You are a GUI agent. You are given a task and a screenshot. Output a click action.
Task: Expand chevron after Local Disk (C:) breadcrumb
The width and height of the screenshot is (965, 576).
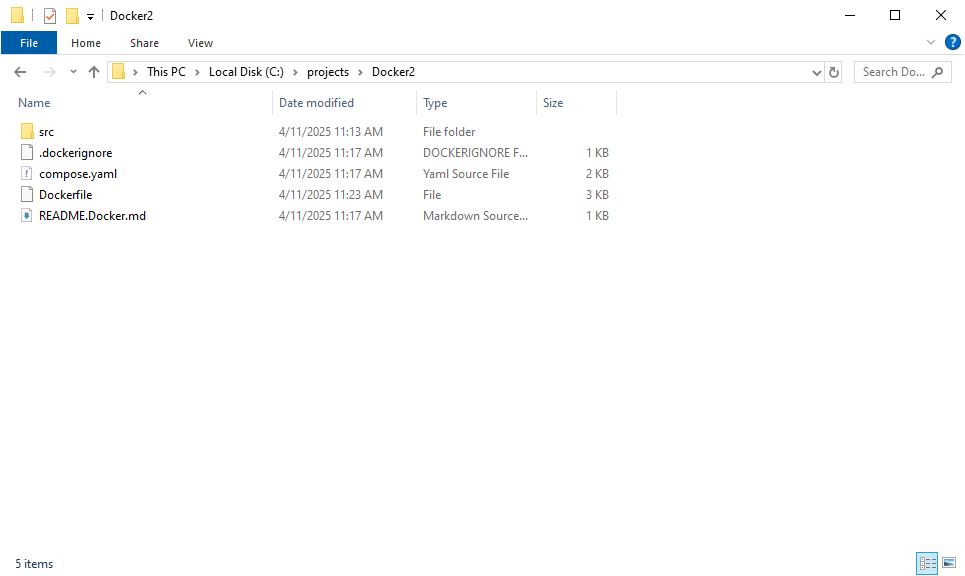tap(295, 73)
